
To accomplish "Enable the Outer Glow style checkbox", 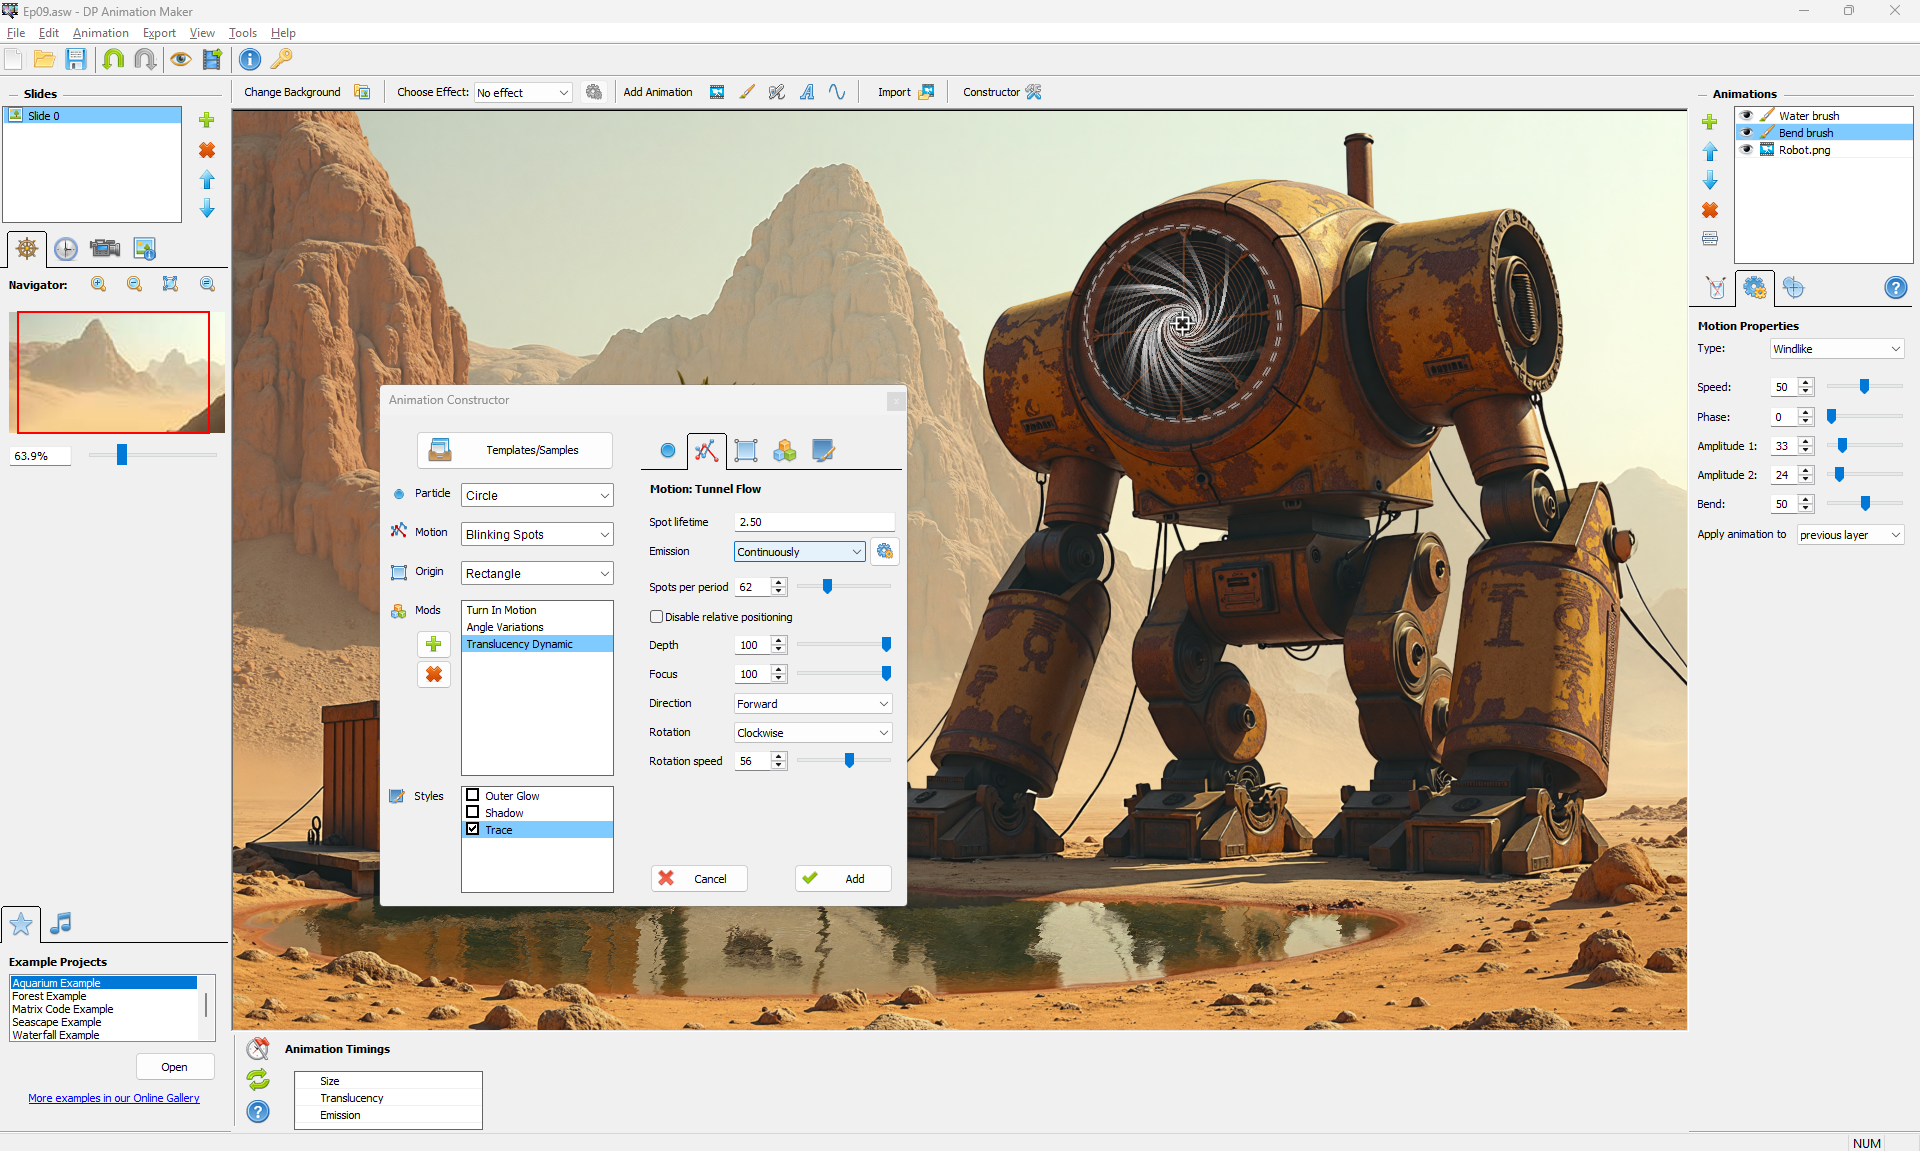I will [x=473, y=796].
